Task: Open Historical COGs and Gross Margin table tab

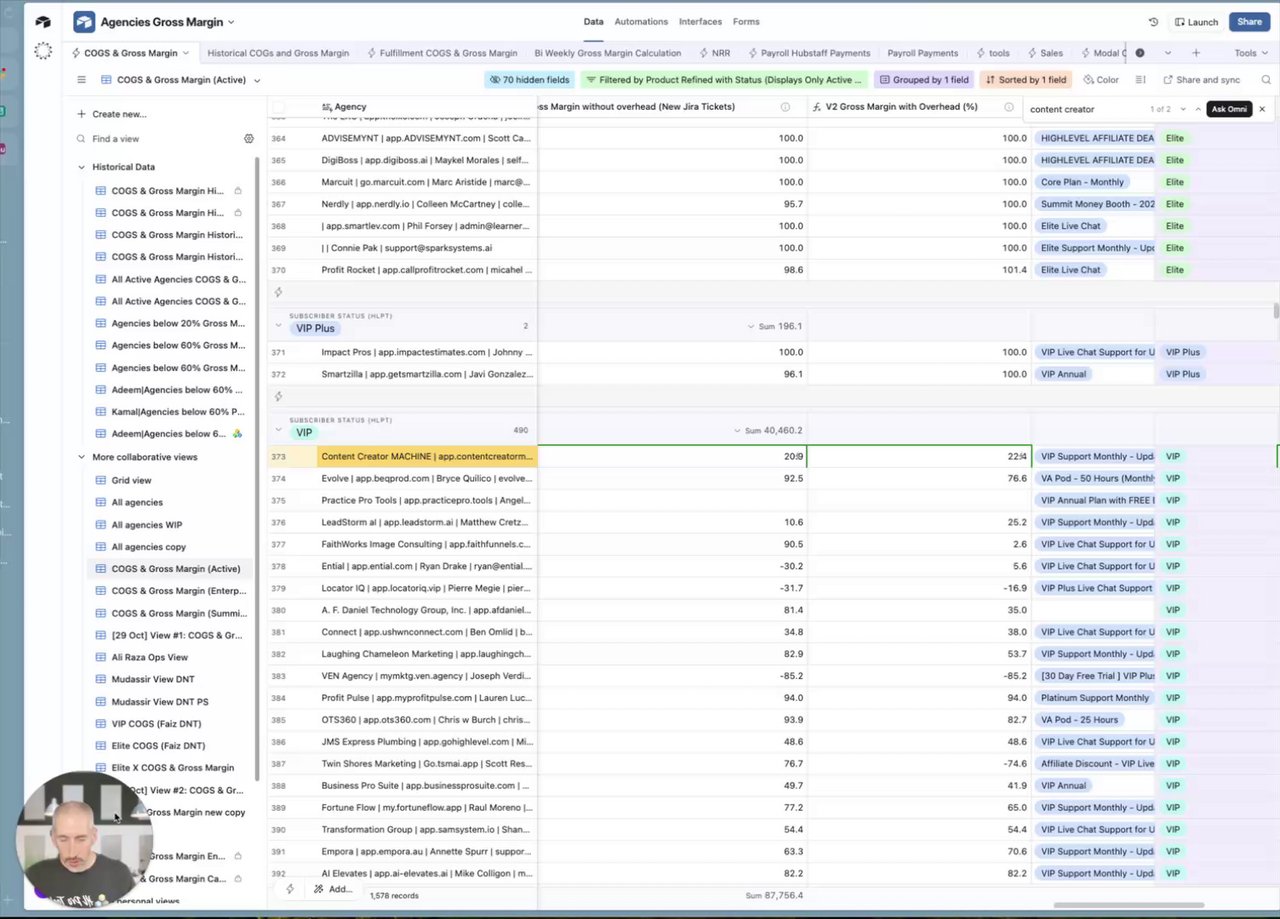Action: (278, 53)
